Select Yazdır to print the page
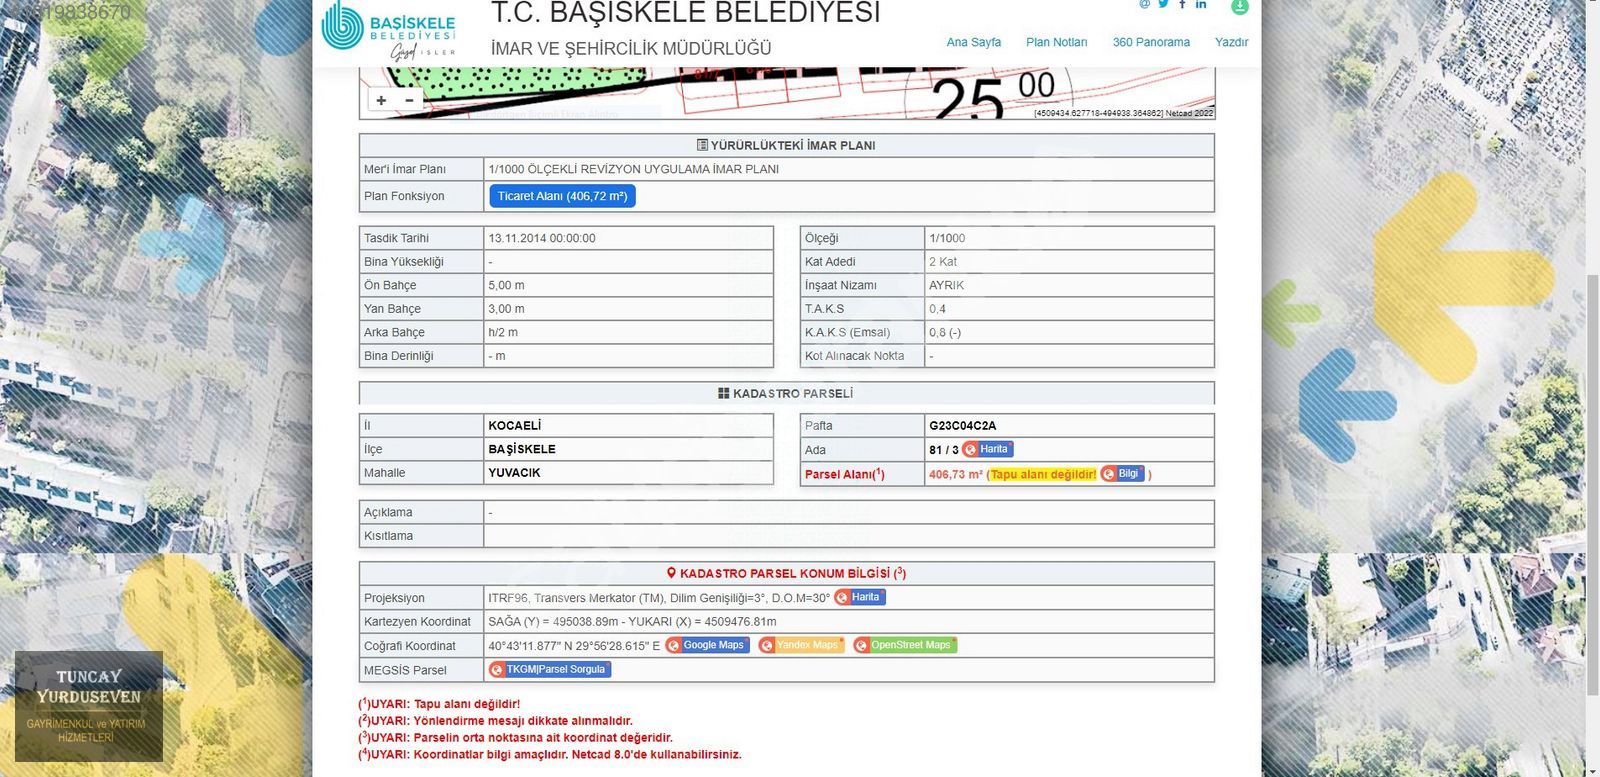1600x777 pixels. 1231,42
